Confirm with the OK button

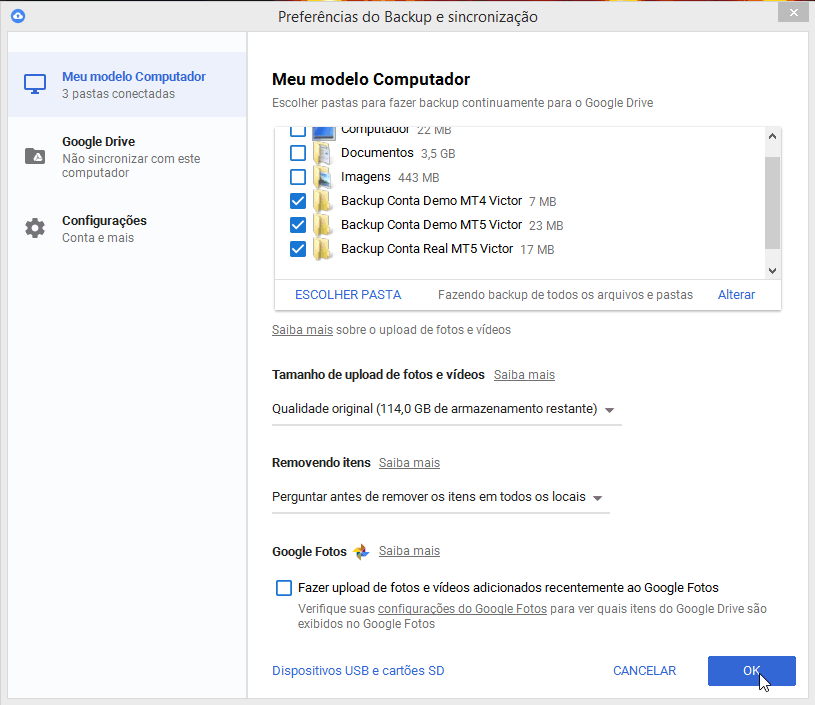tap(752, 671)
